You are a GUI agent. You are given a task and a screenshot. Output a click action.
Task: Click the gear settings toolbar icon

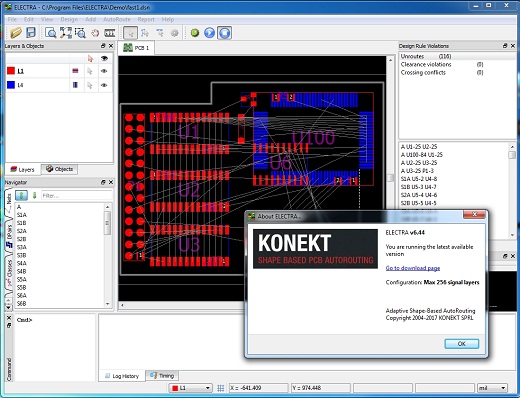(174, 33)
